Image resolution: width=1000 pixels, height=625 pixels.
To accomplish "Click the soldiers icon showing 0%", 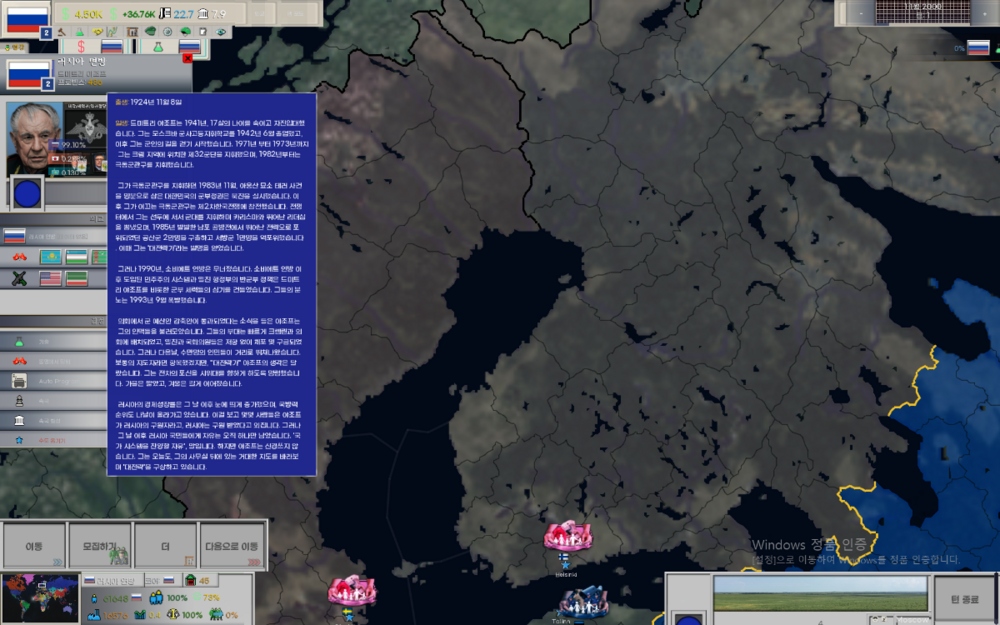I will pos(216,615).
